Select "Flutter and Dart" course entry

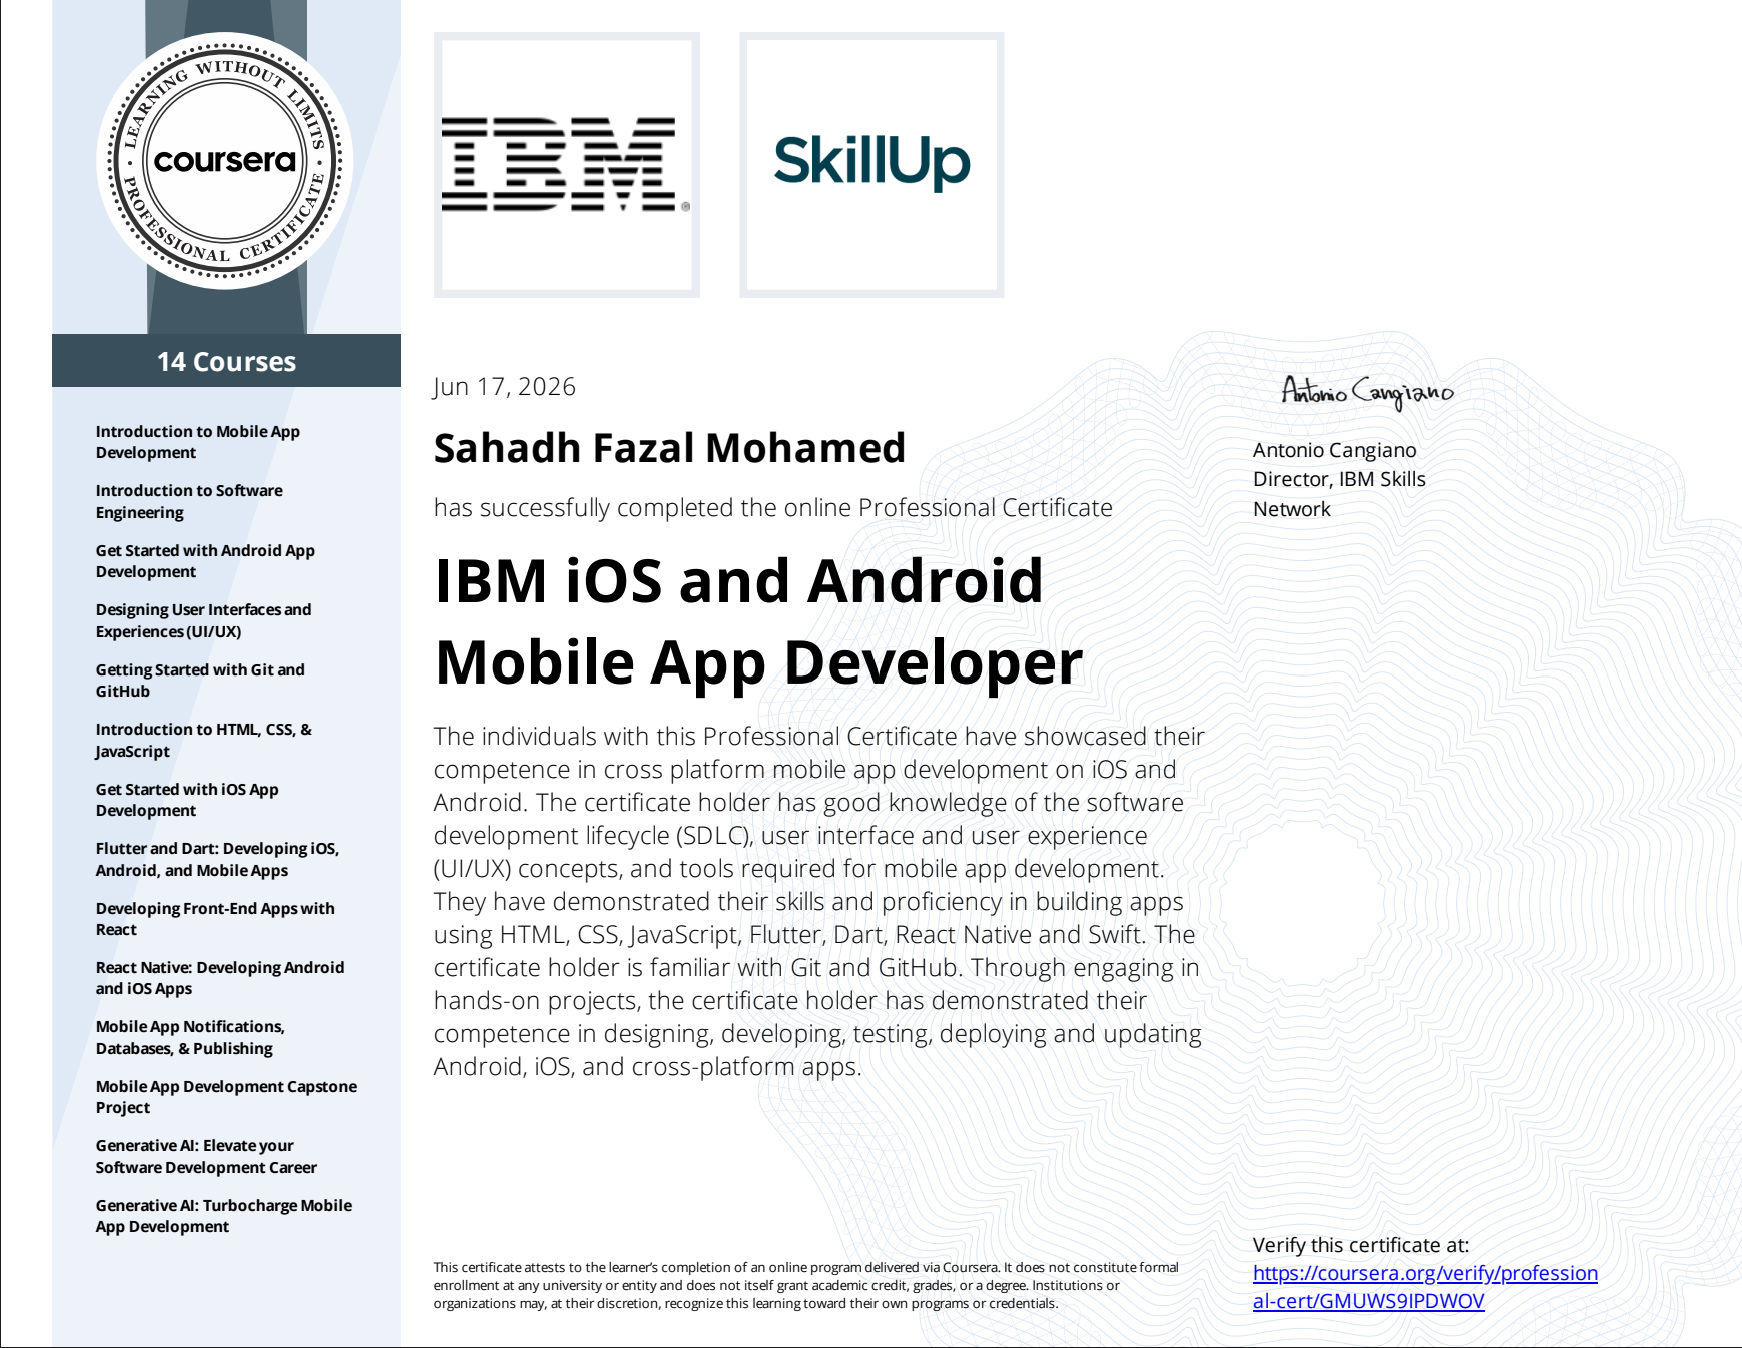pos(217,859)
